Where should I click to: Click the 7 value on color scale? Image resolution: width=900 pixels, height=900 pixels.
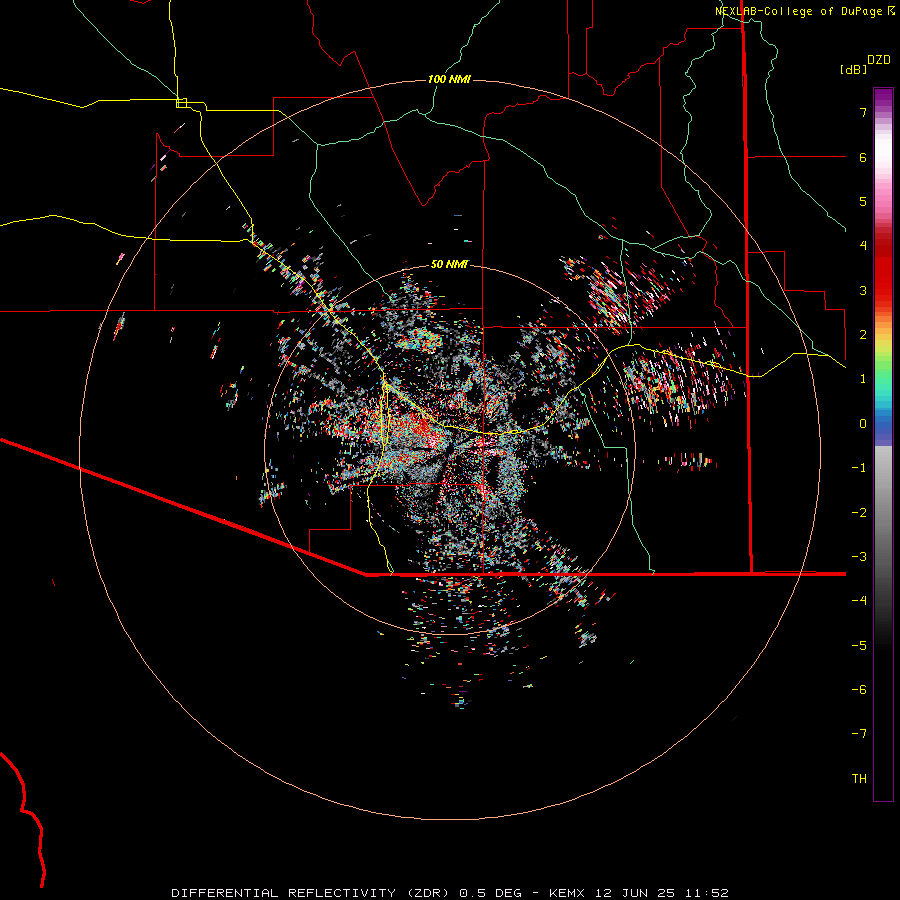coord(863,112)
